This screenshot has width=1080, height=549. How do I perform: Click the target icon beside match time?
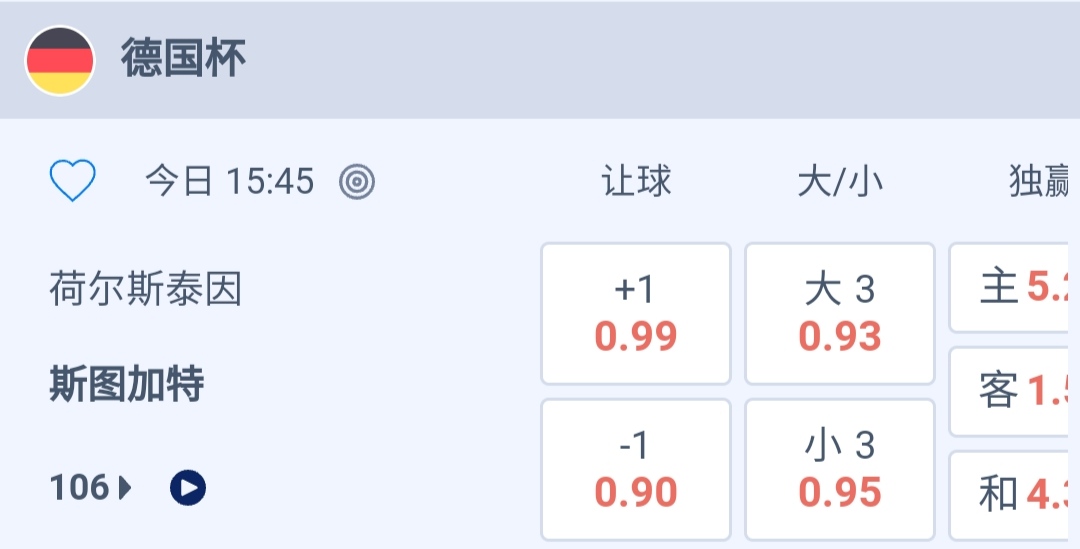click(357, 181)
